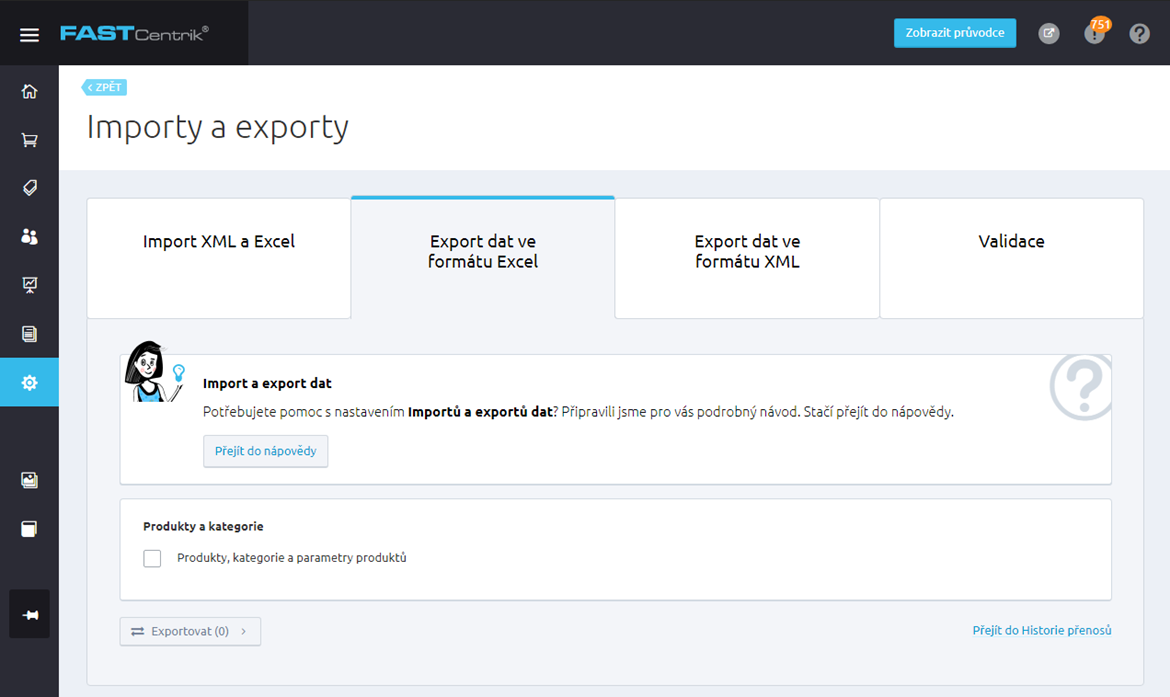This screenshot has width=1170, height=697.
Task: Click the pin sidebar icon
Action: (x=29, y=614)
